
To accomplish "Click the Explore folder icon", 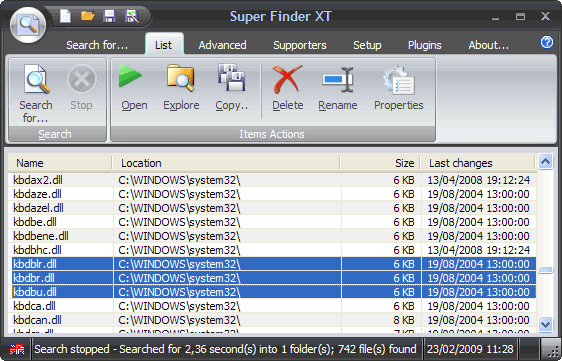I will click(x=180, y=77).
